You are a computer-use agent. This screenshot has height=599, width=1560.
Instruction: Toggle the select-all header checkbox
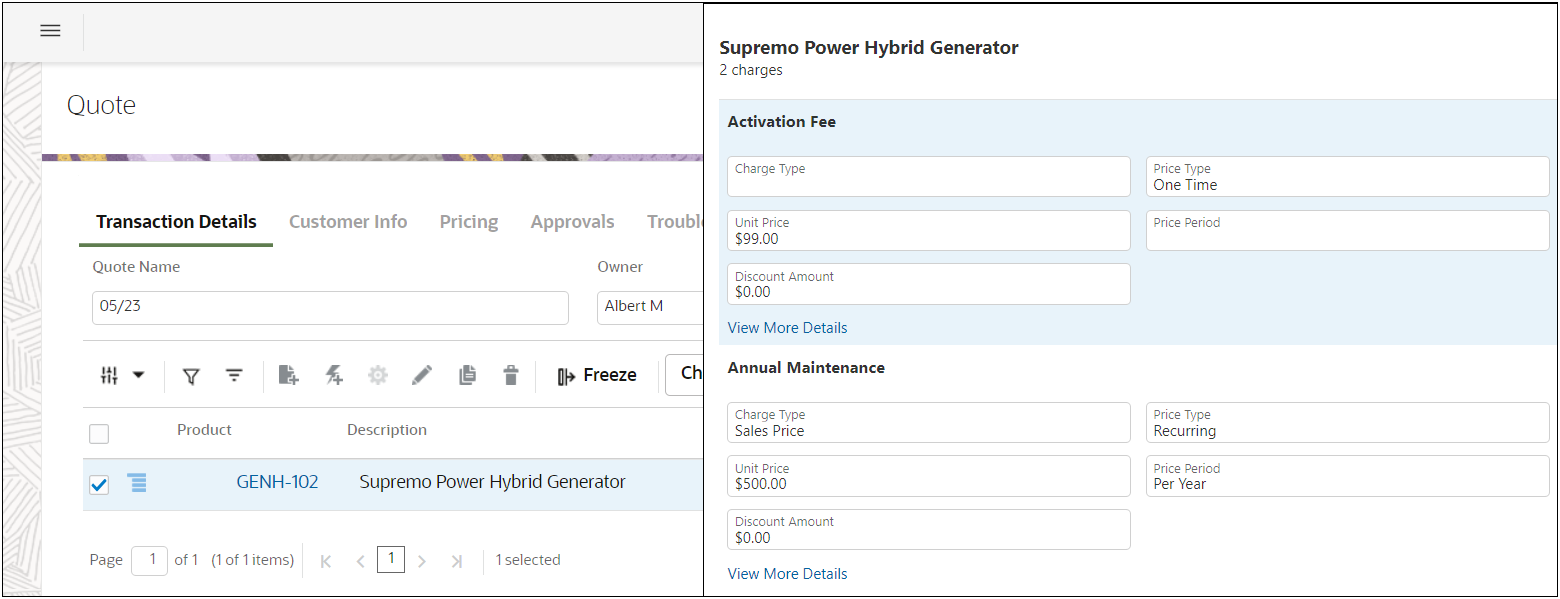(99, 434)
